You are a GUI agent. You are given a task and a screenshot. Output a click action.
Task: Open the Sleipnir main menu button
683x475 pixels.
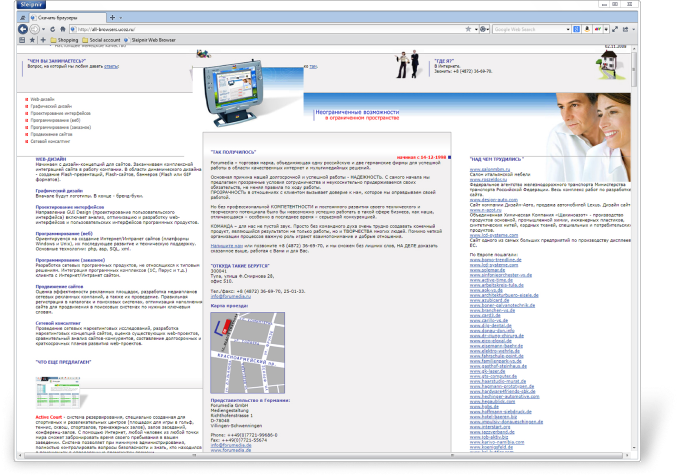[x=31, y=4]
